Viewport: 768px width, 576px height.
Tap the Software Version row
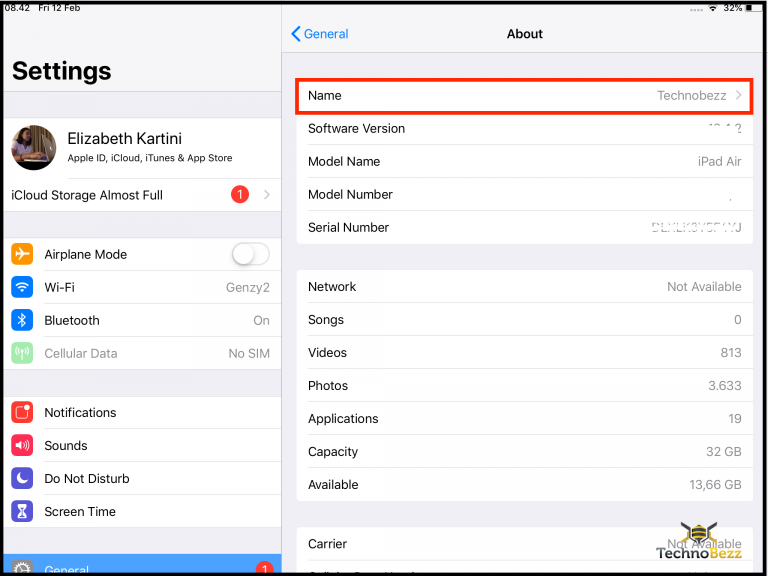click(525, 128)
